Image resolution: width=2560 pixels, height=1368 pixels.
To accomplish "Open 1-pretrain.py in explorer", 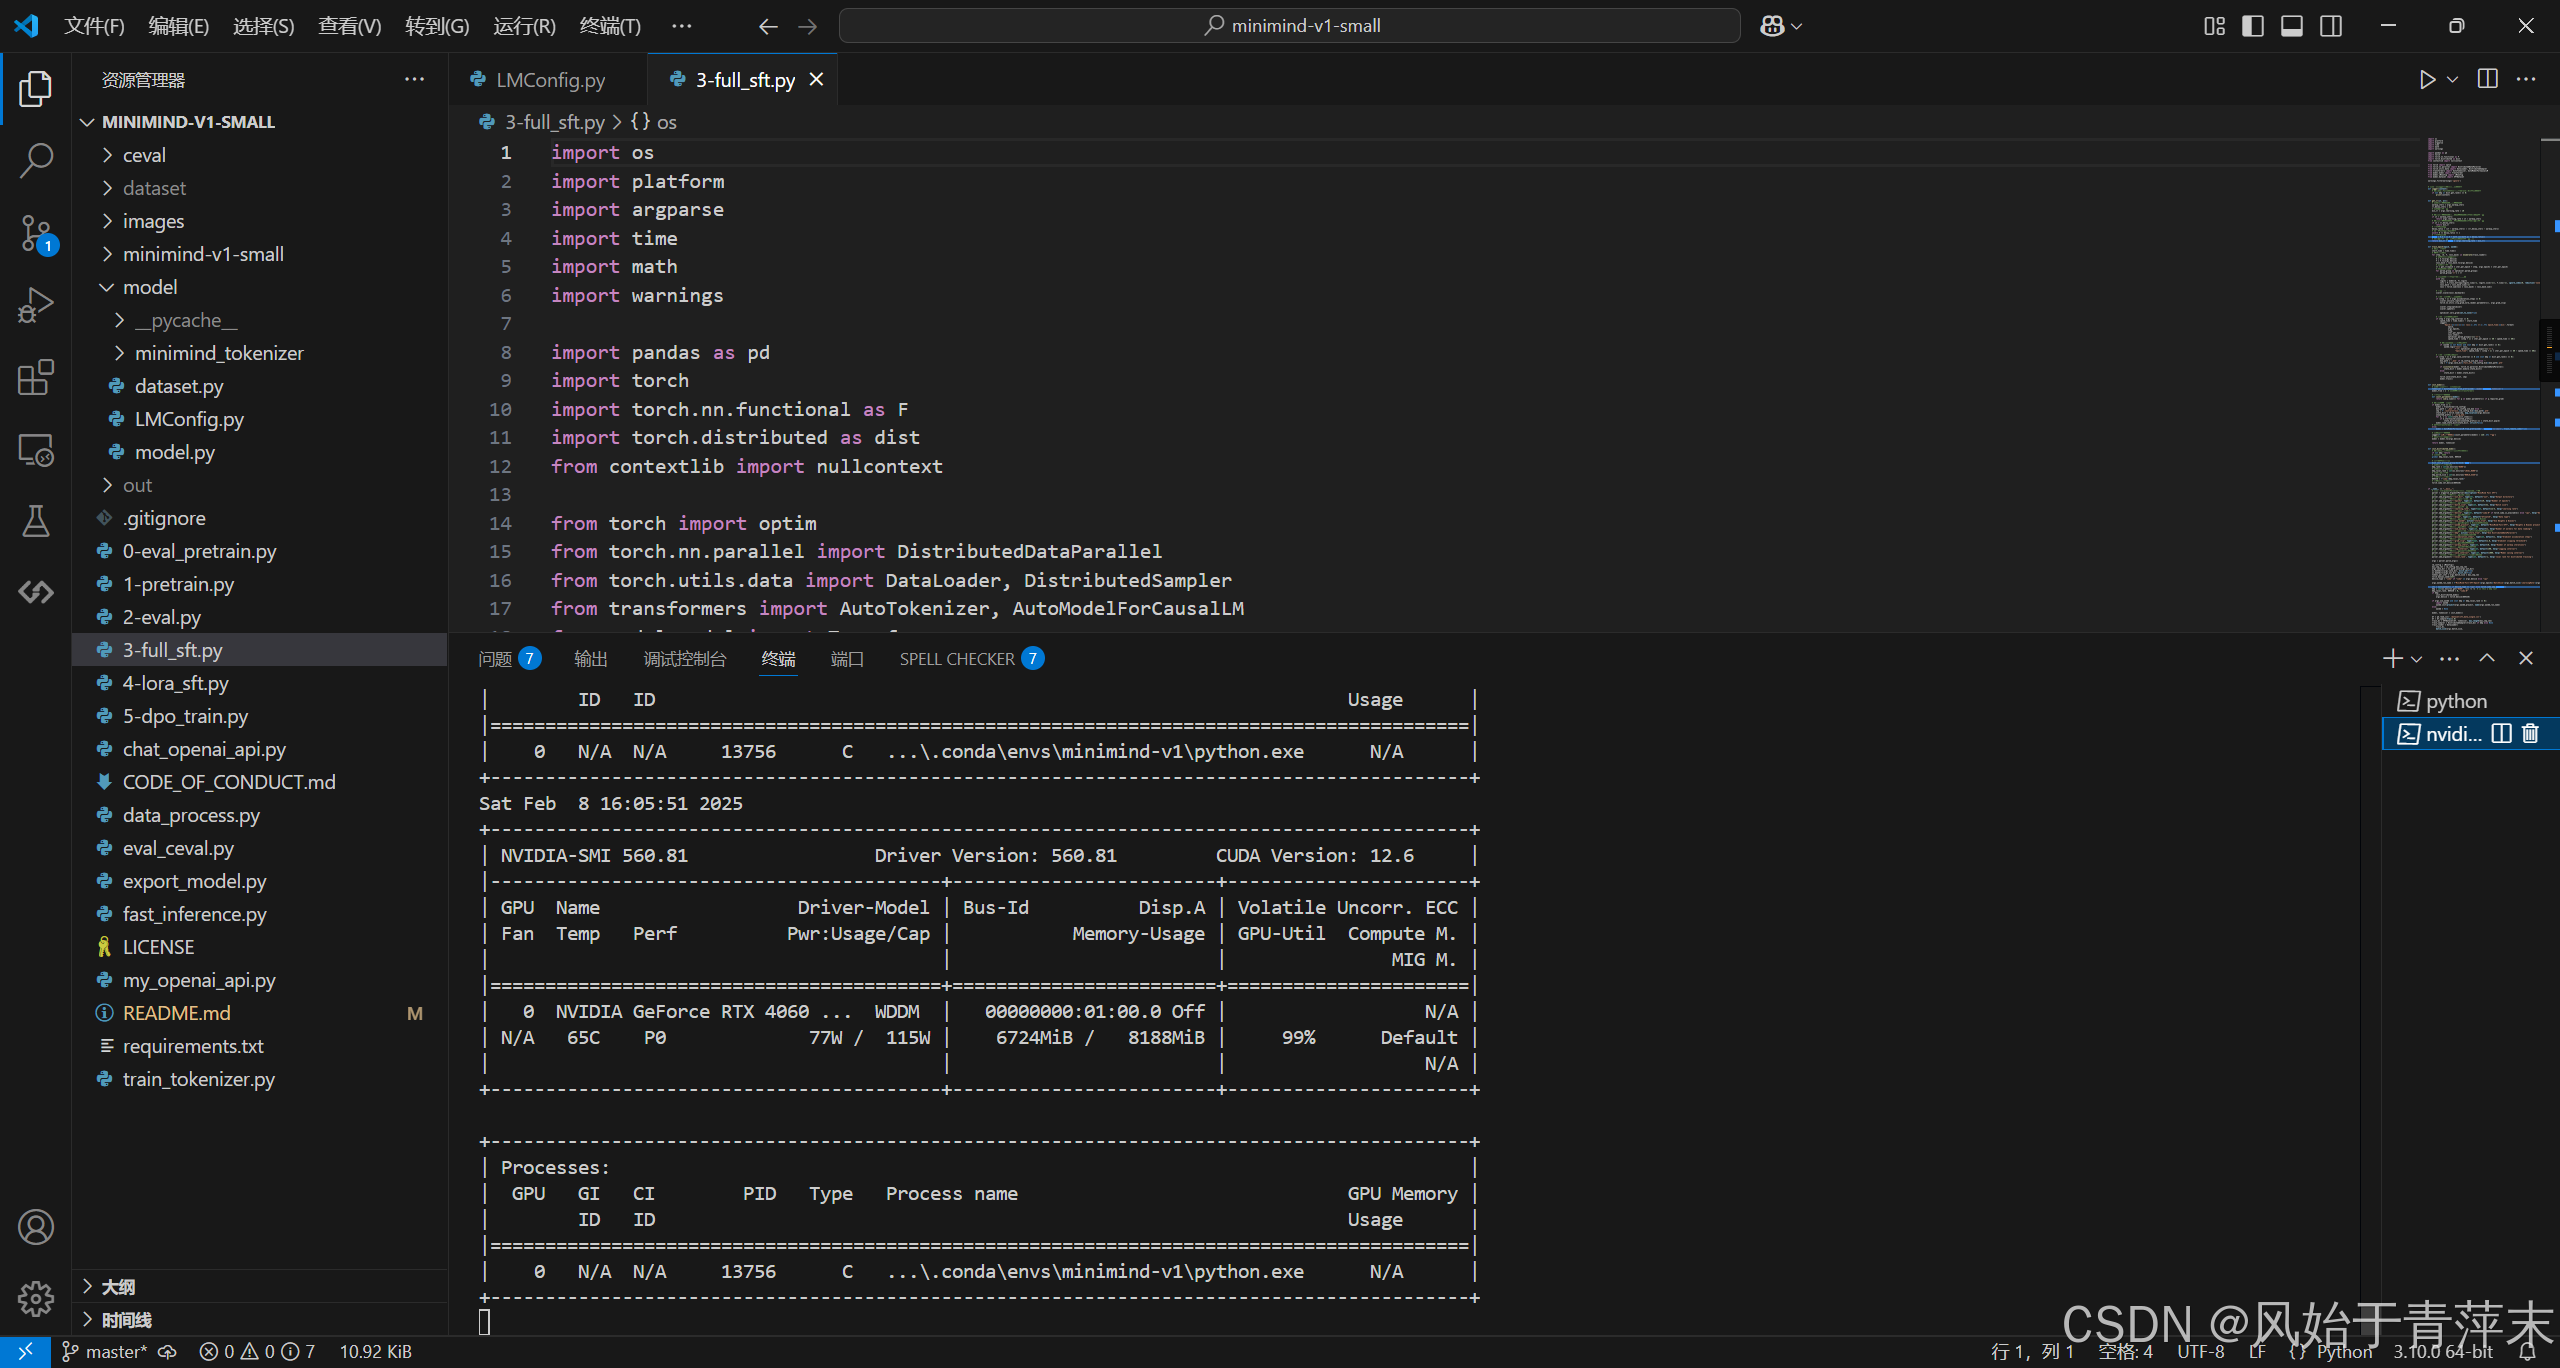I will tap(260, 584).
